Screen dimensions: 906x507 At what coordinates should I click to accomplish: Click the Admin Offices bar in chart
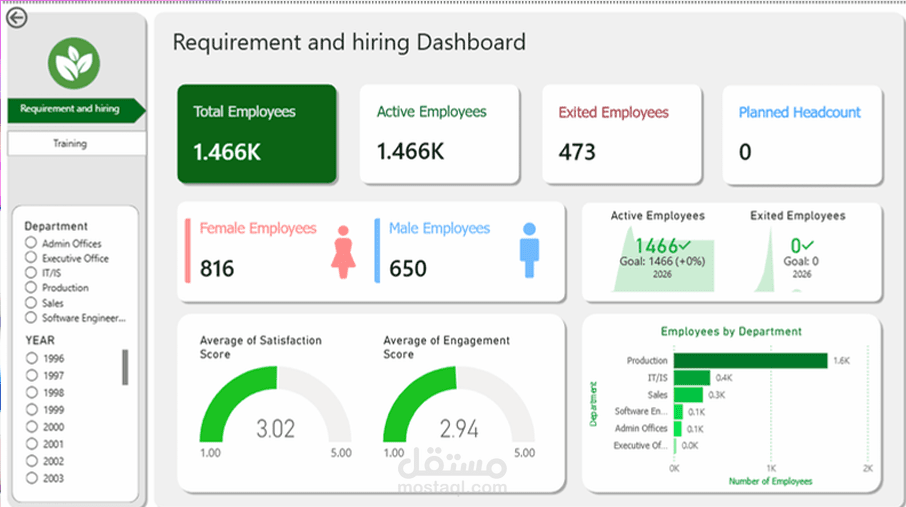click(678, 429)
